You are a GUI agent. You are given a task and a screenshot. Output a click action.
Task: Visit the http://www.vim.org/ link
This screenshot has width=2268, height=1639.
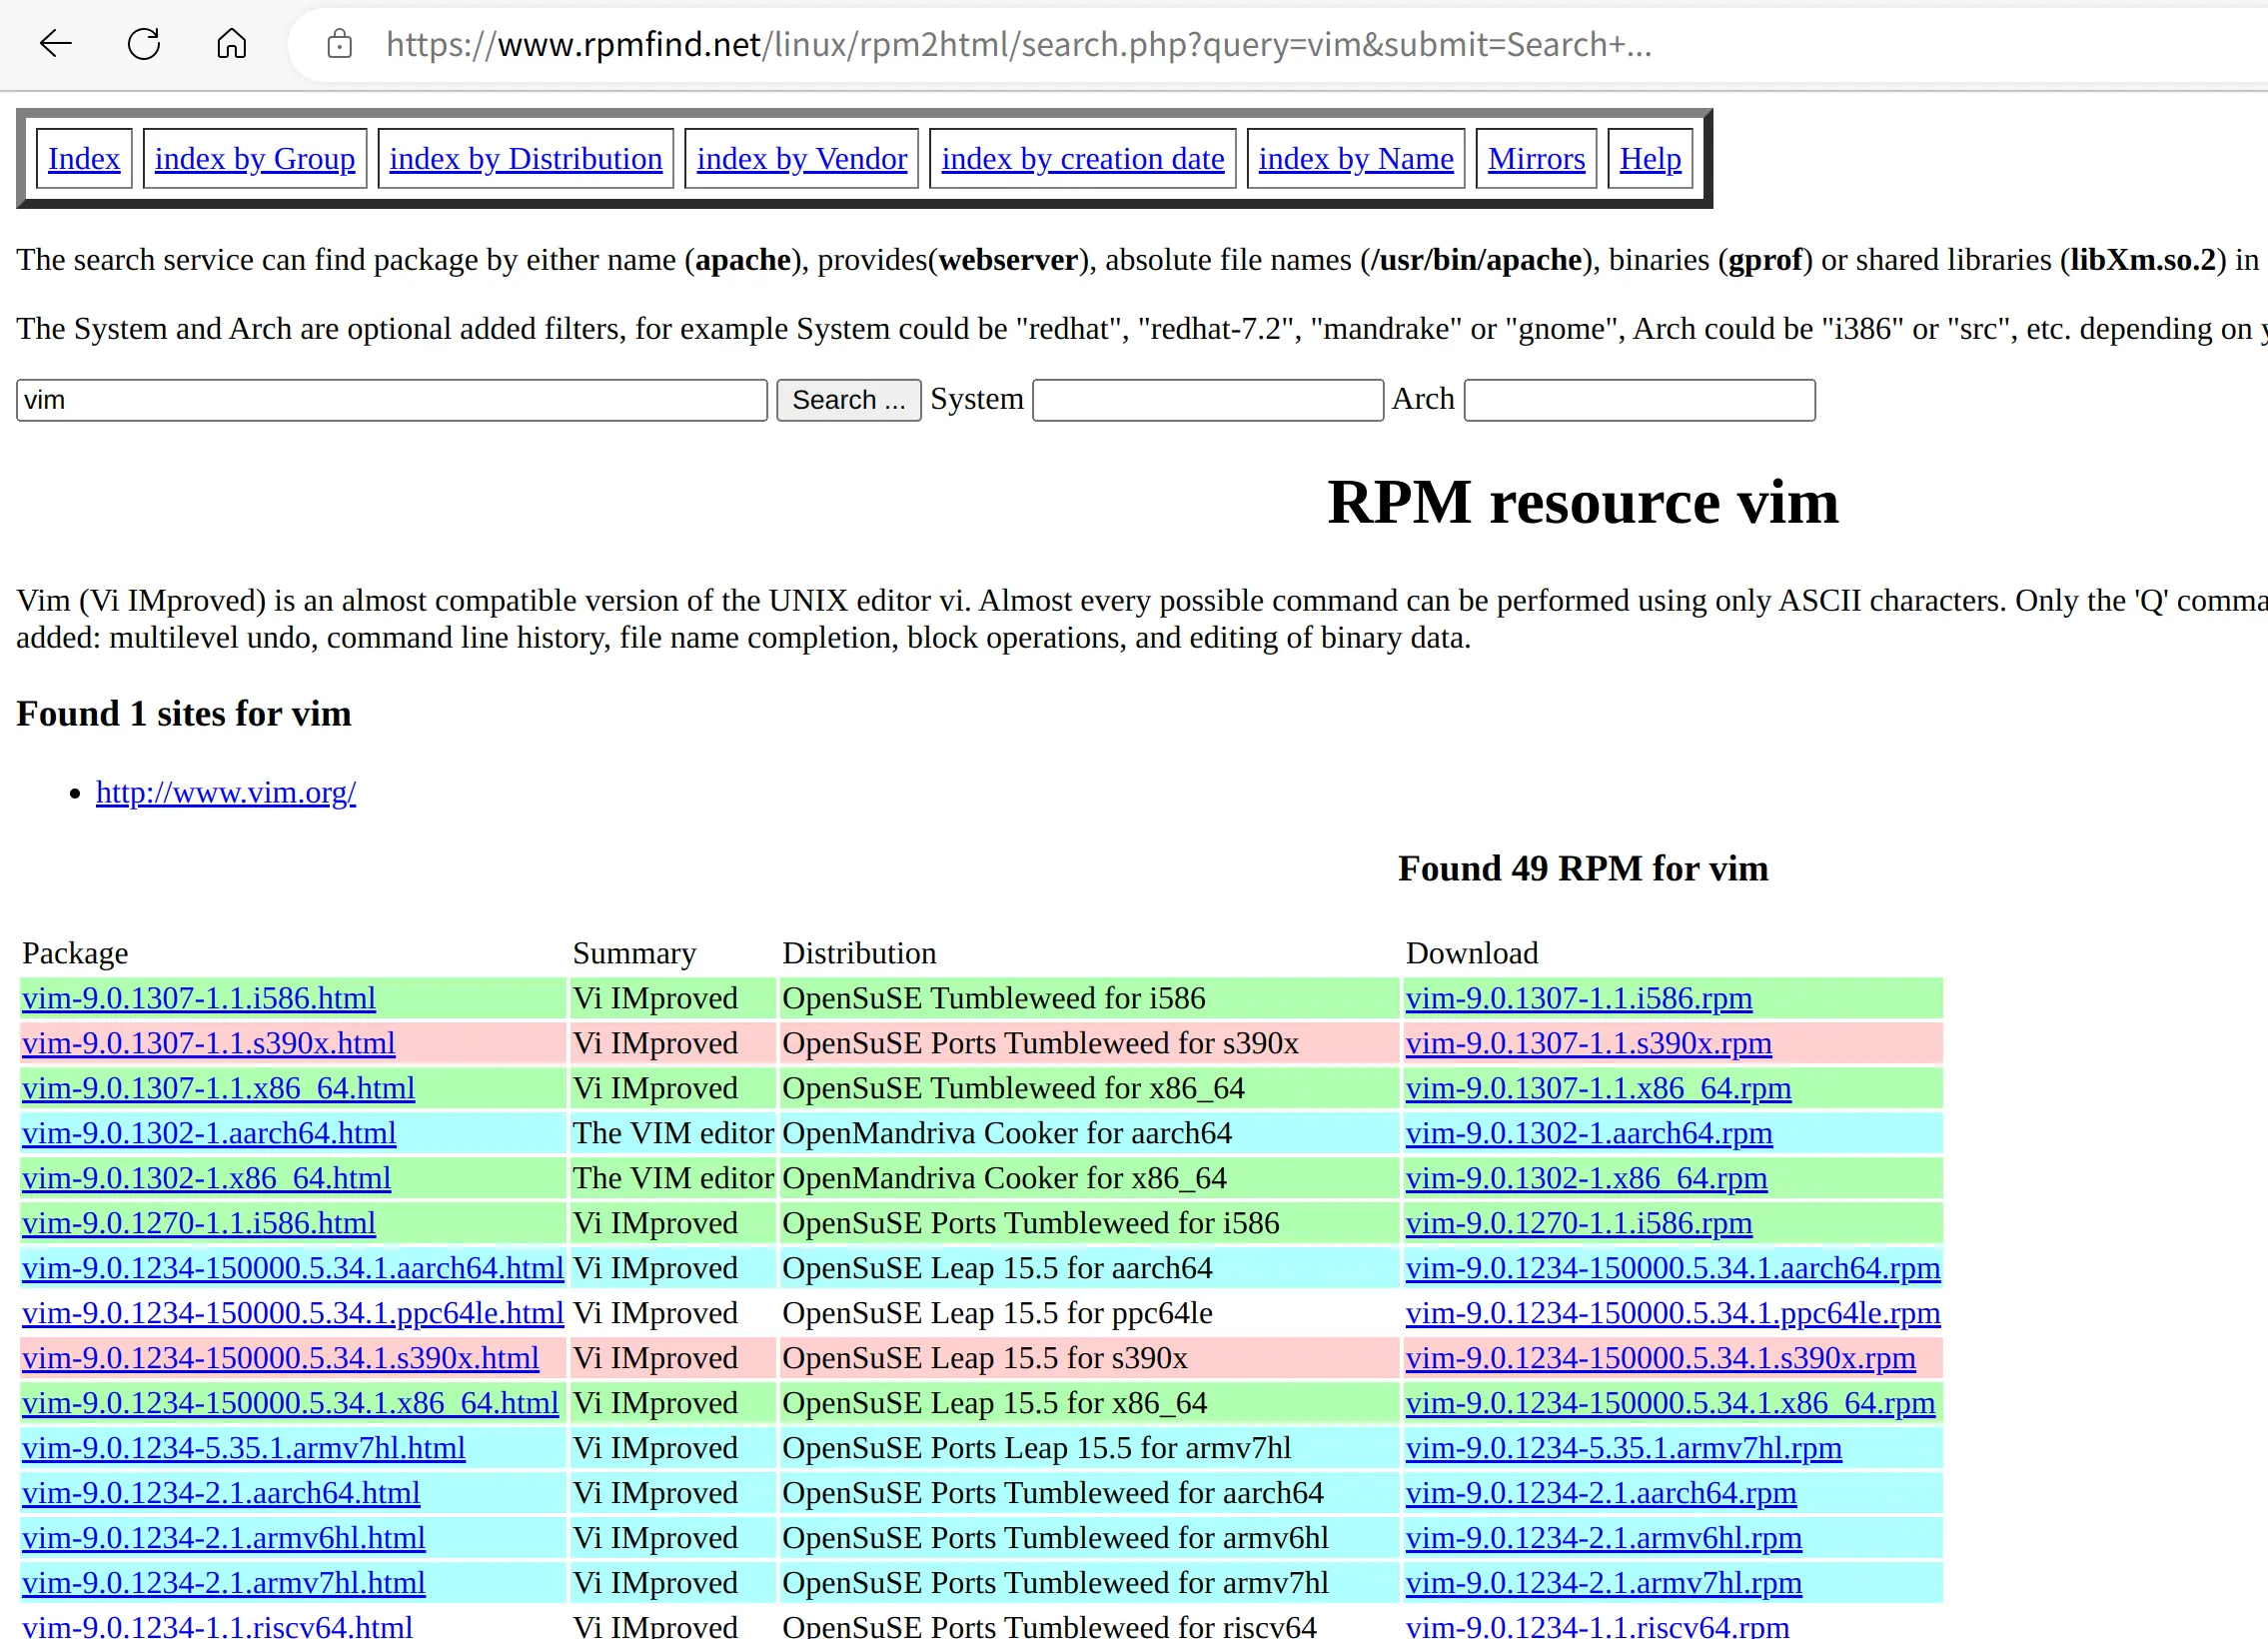click(x=226, y=792)
